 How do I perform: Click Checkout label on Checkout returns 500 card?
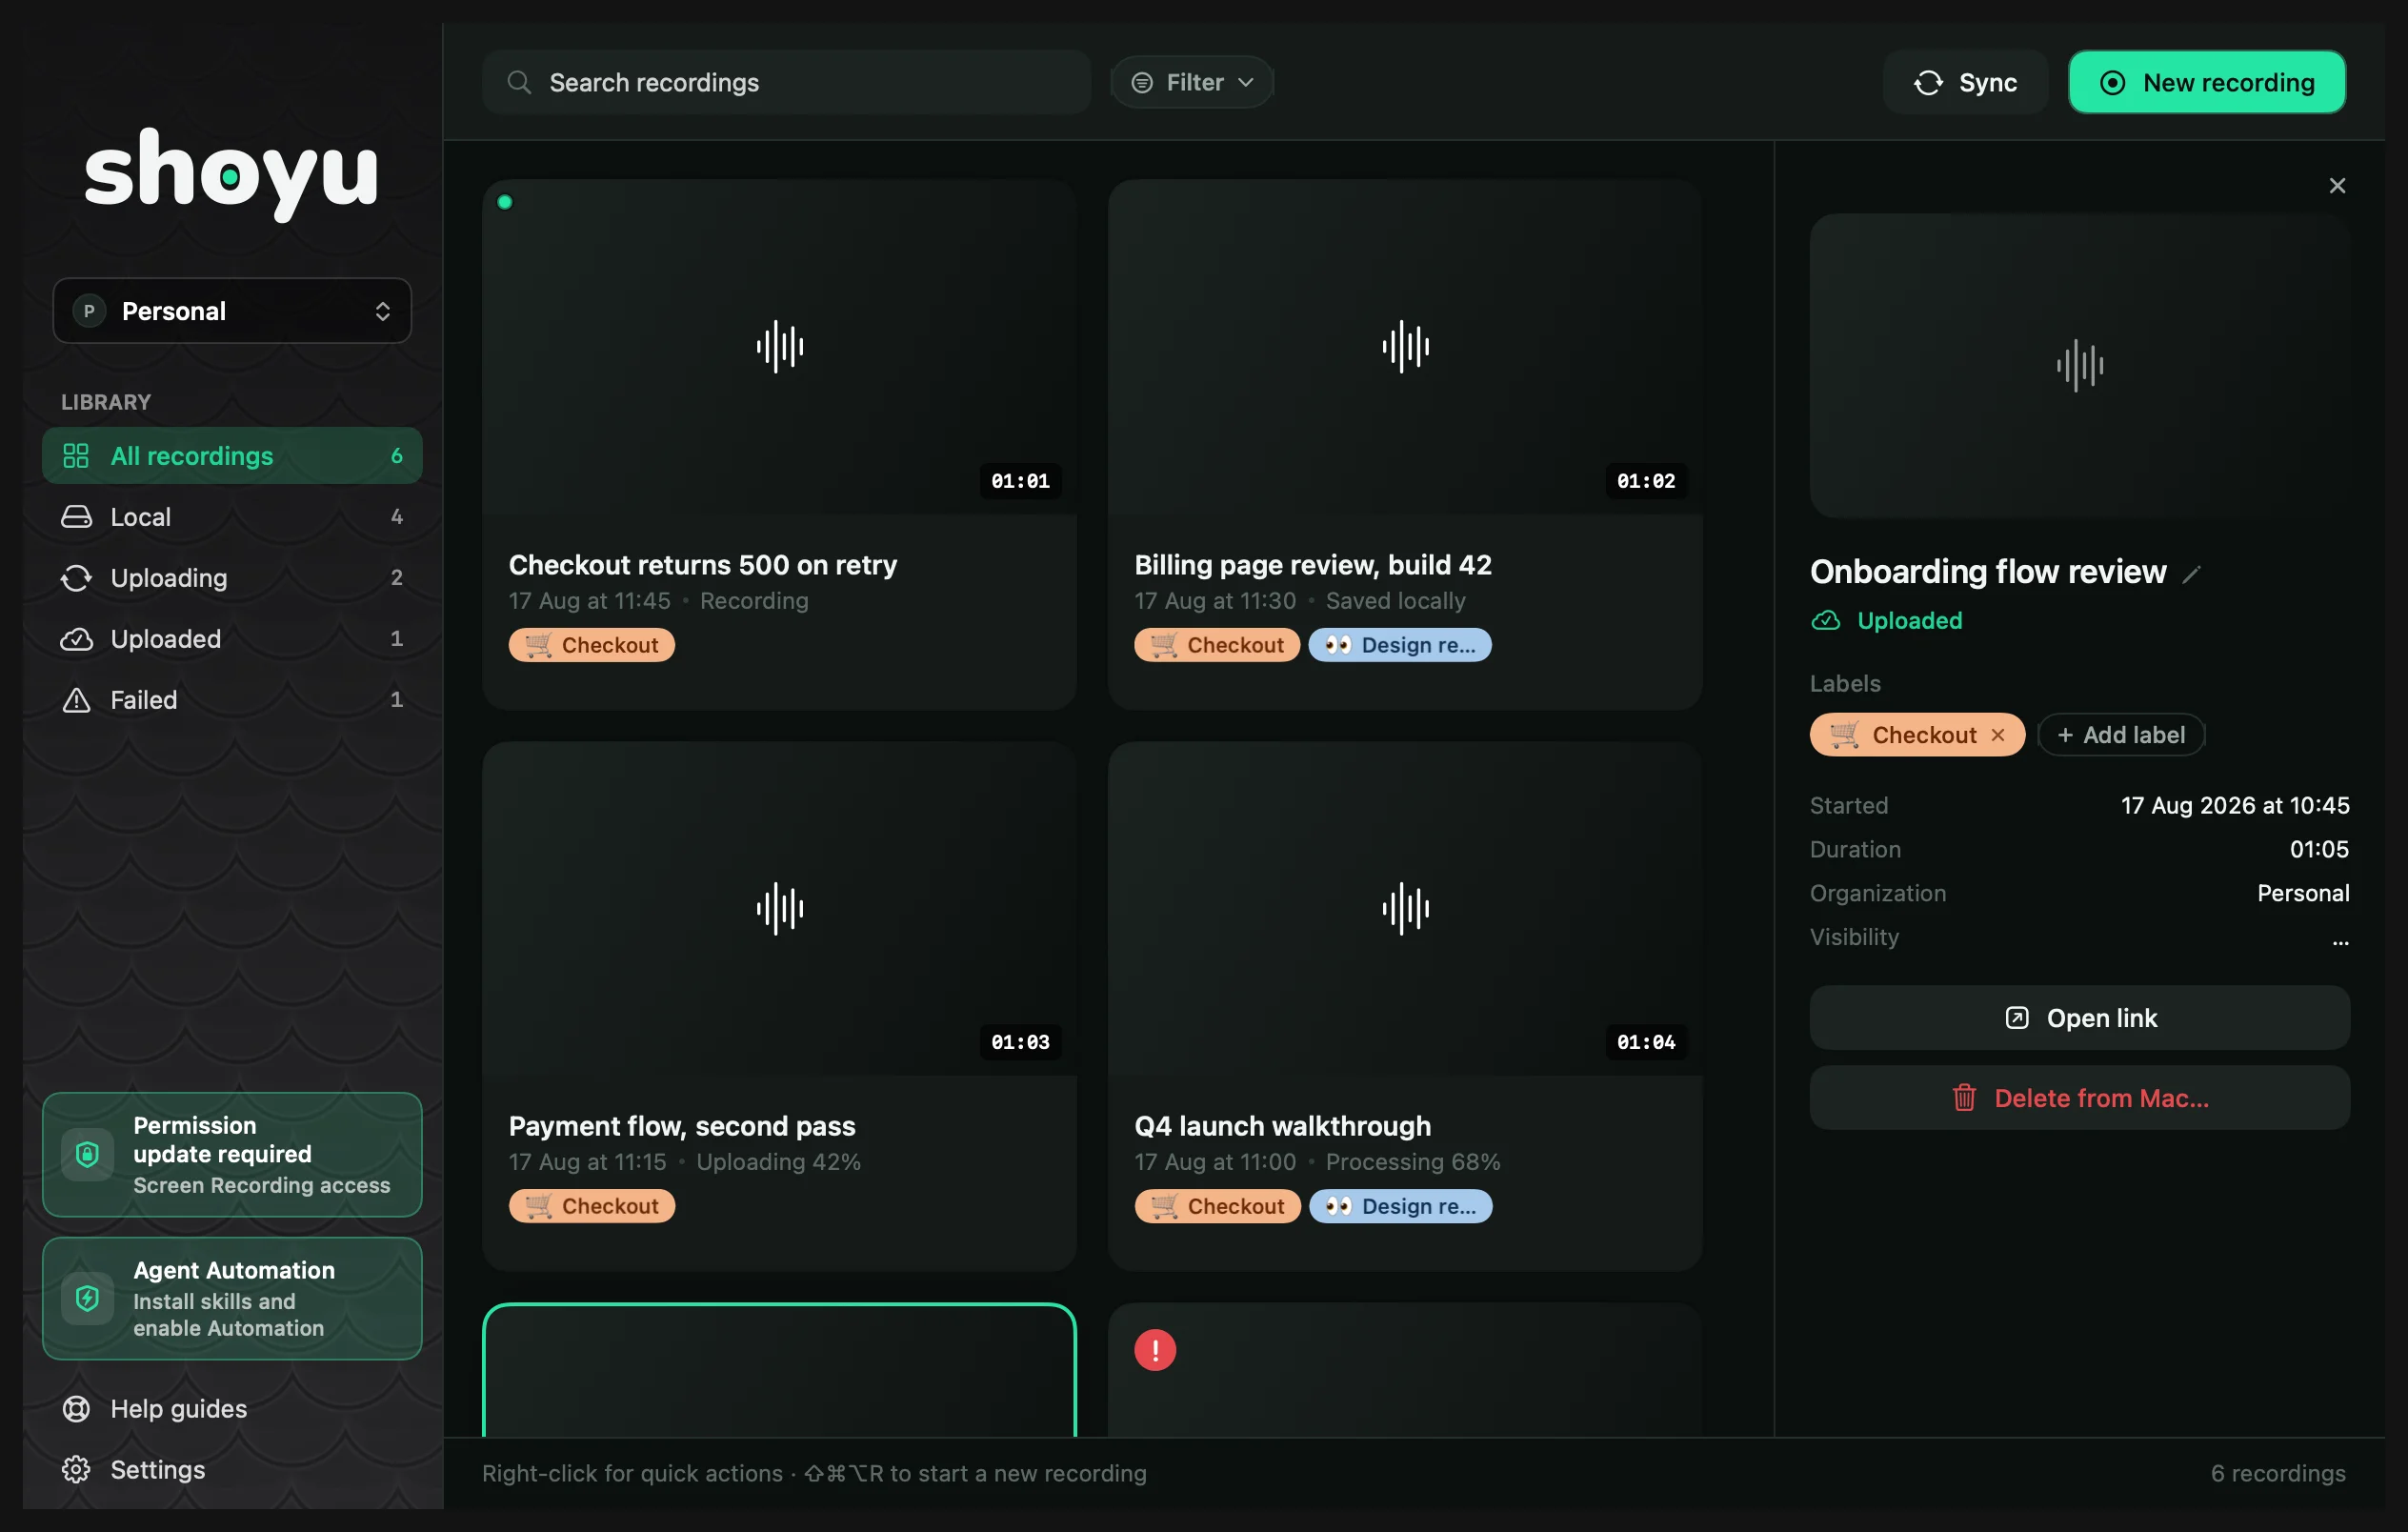click(592, 645)
